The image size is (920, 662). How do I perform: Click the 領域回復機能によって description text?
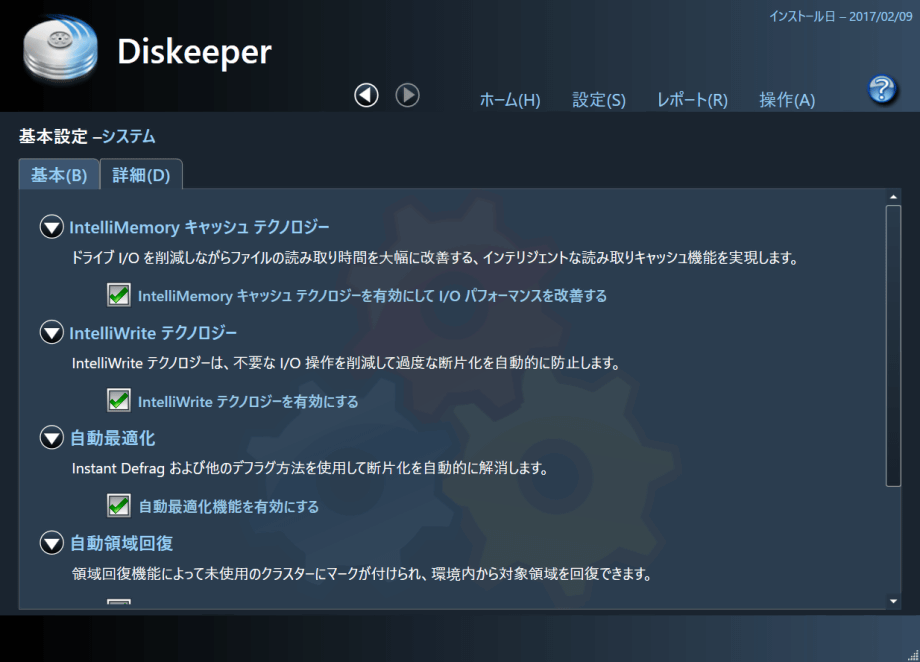[x=361, y=573]
